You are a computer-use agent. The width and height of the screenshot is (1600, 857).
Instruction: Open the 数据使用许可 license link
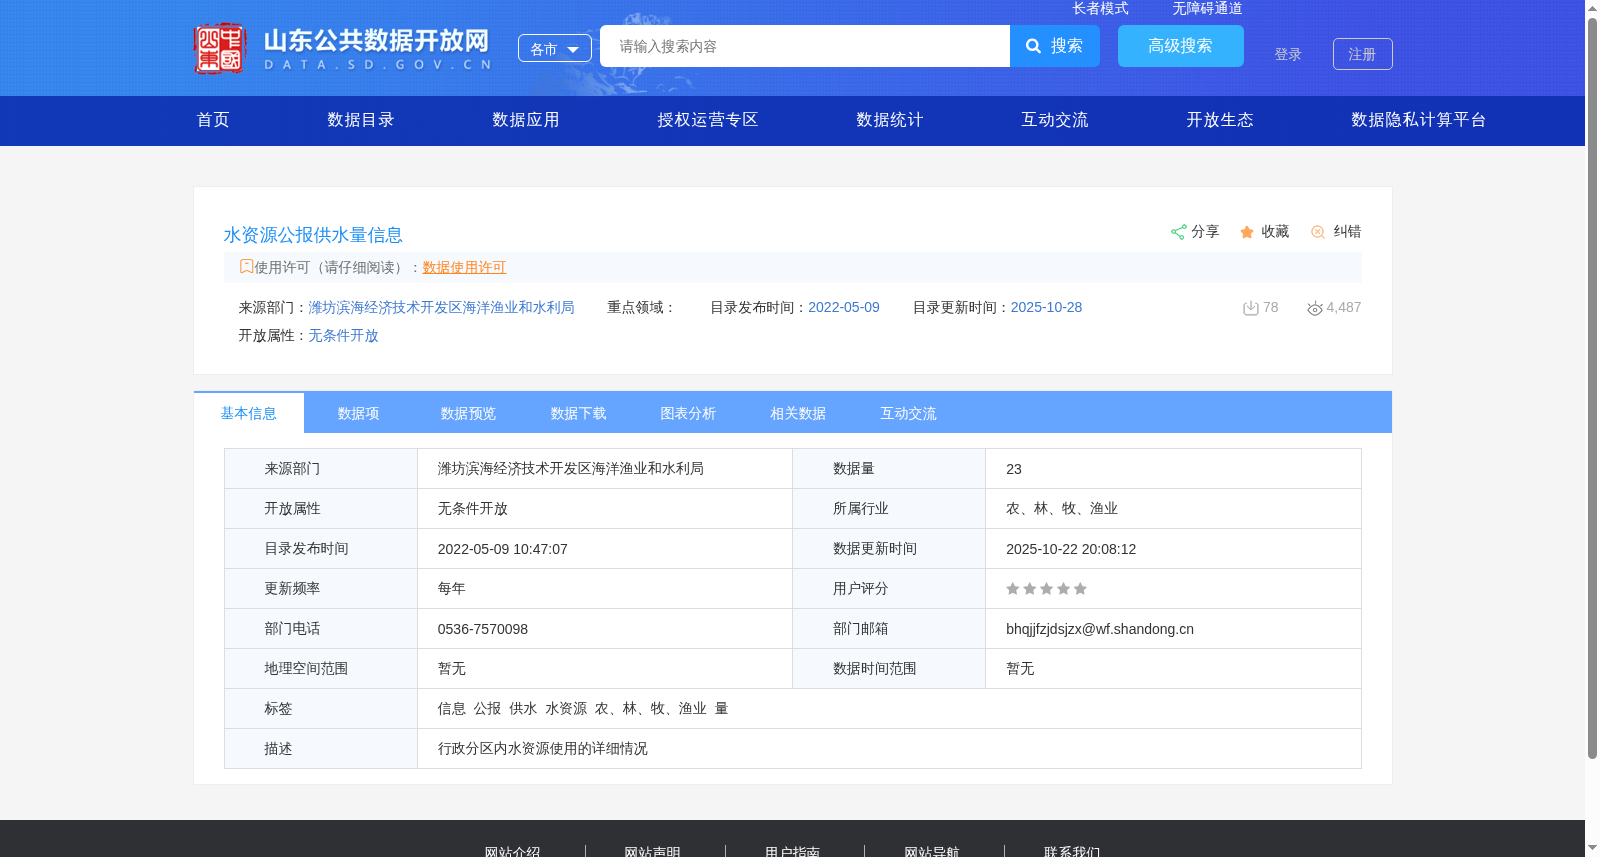(464, 267)
